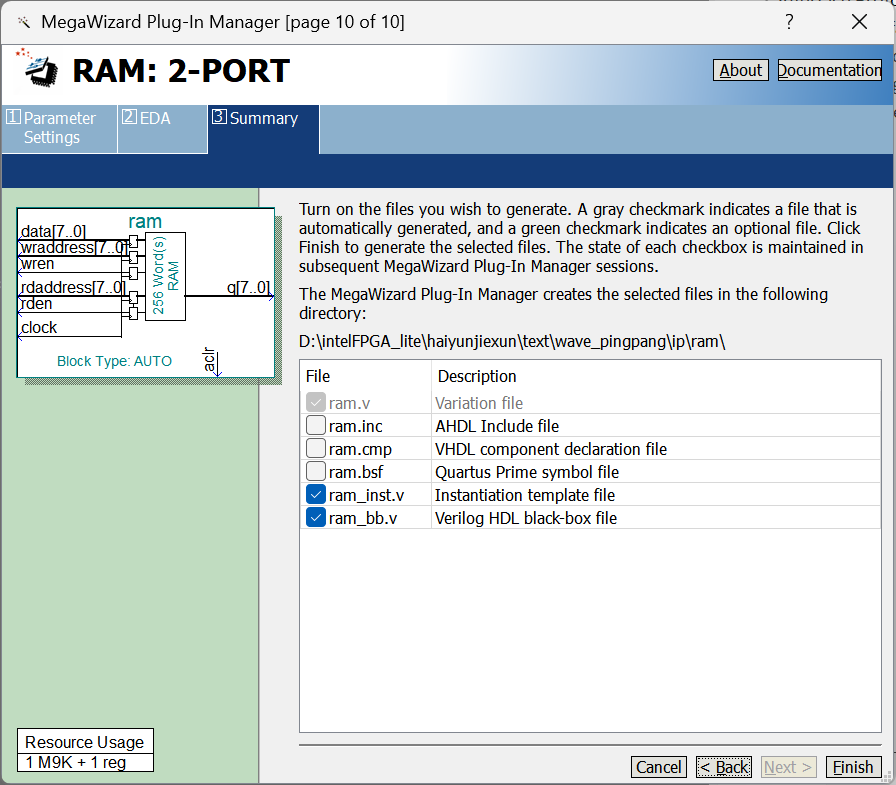This screenshot has width=896, height=785.
Task: Click the 'ram' name above the diagram
Action: click(145, 221)
